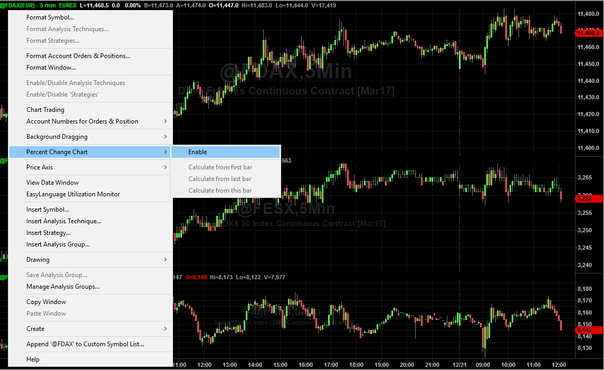This screenshot has width=604, height=370.
Task: Click the red 11,468.5 price marker
Action: (589, 33)
